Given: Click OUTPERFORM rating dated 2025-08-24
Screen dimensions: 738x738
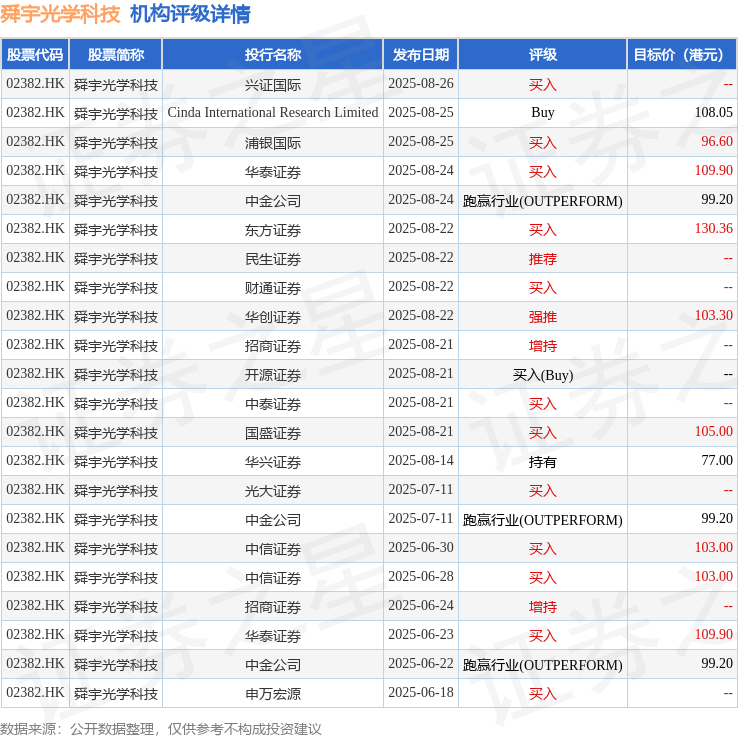Looking at the screenshot, I should pyautogui.click(x=543, y=201).
